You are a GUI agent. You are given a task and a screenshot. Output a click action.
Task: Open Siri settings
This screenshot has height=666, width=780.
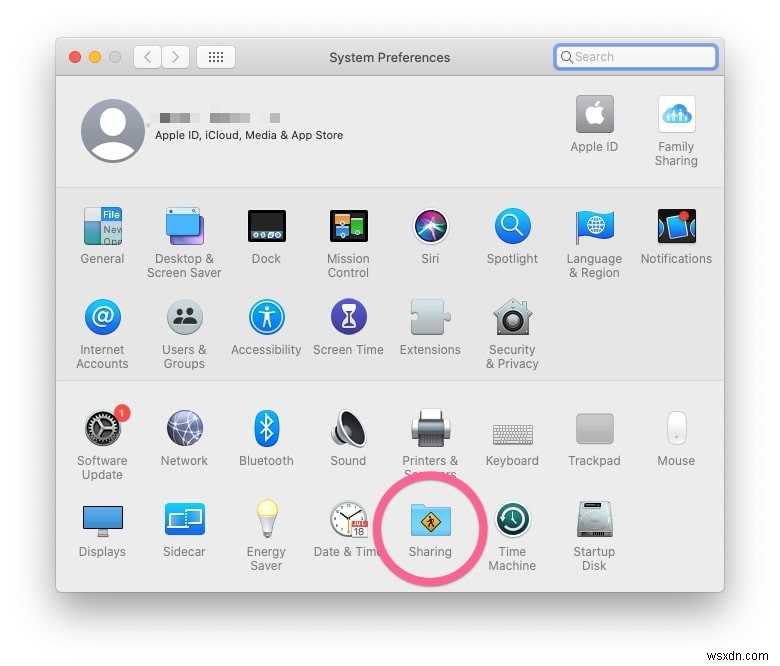430,226
